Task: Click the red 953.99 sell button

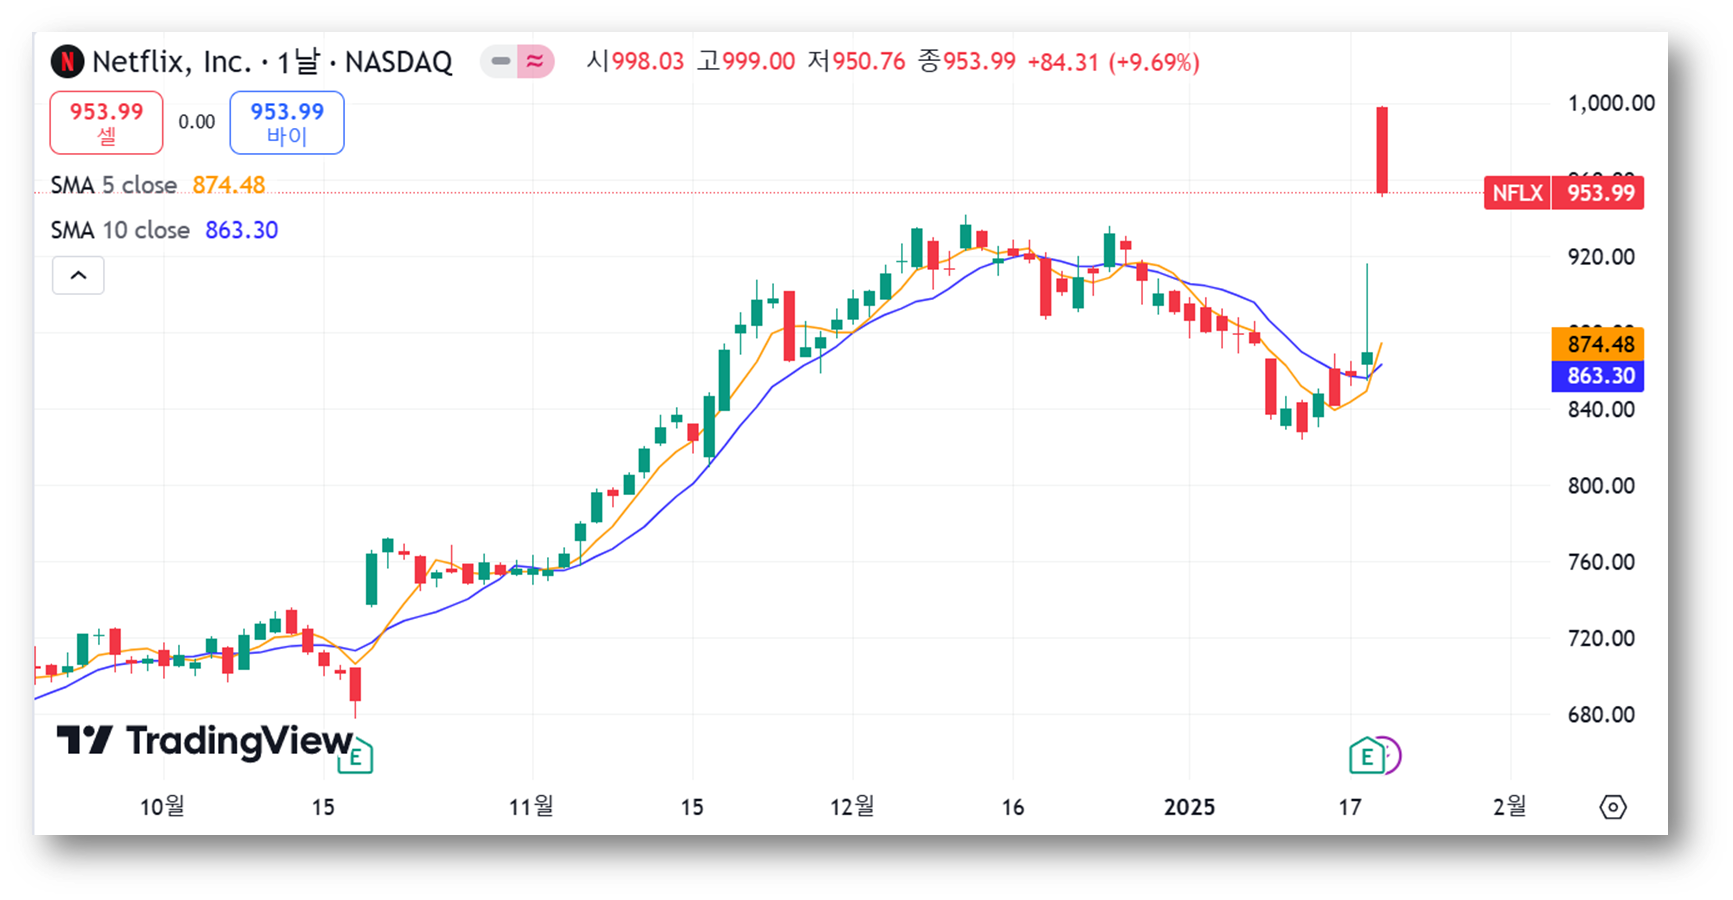Action: 107,123
